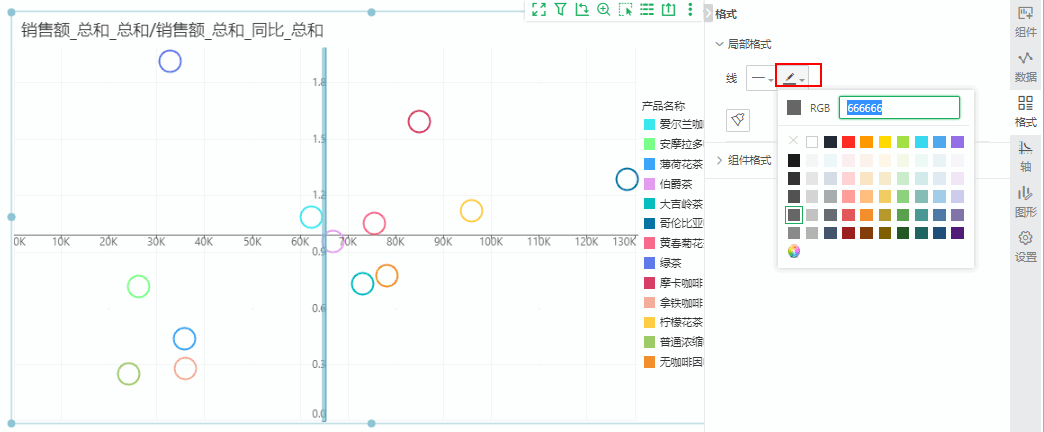
Task: Open the filter funnel icon in chart toolbar
Action: pyautogui.click(x=561, y=9)
